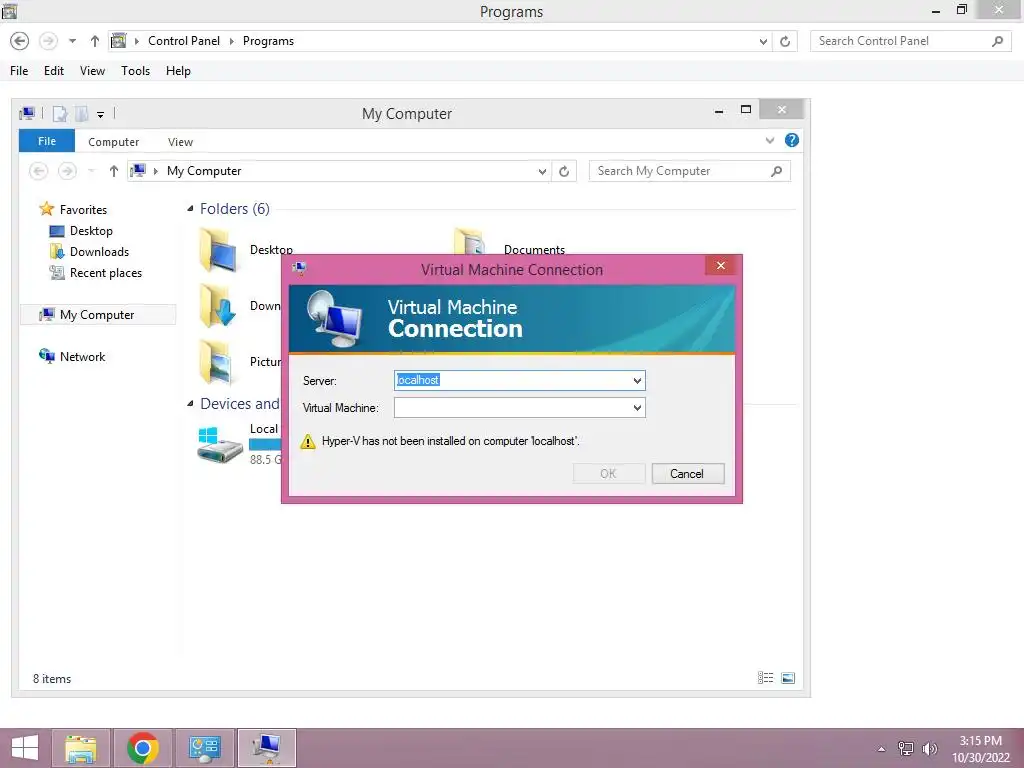The height and width of the screenshot is (768, 1024).
Task: Click the Hyper-V warning triangle icon
Action: tap(308, 441)
